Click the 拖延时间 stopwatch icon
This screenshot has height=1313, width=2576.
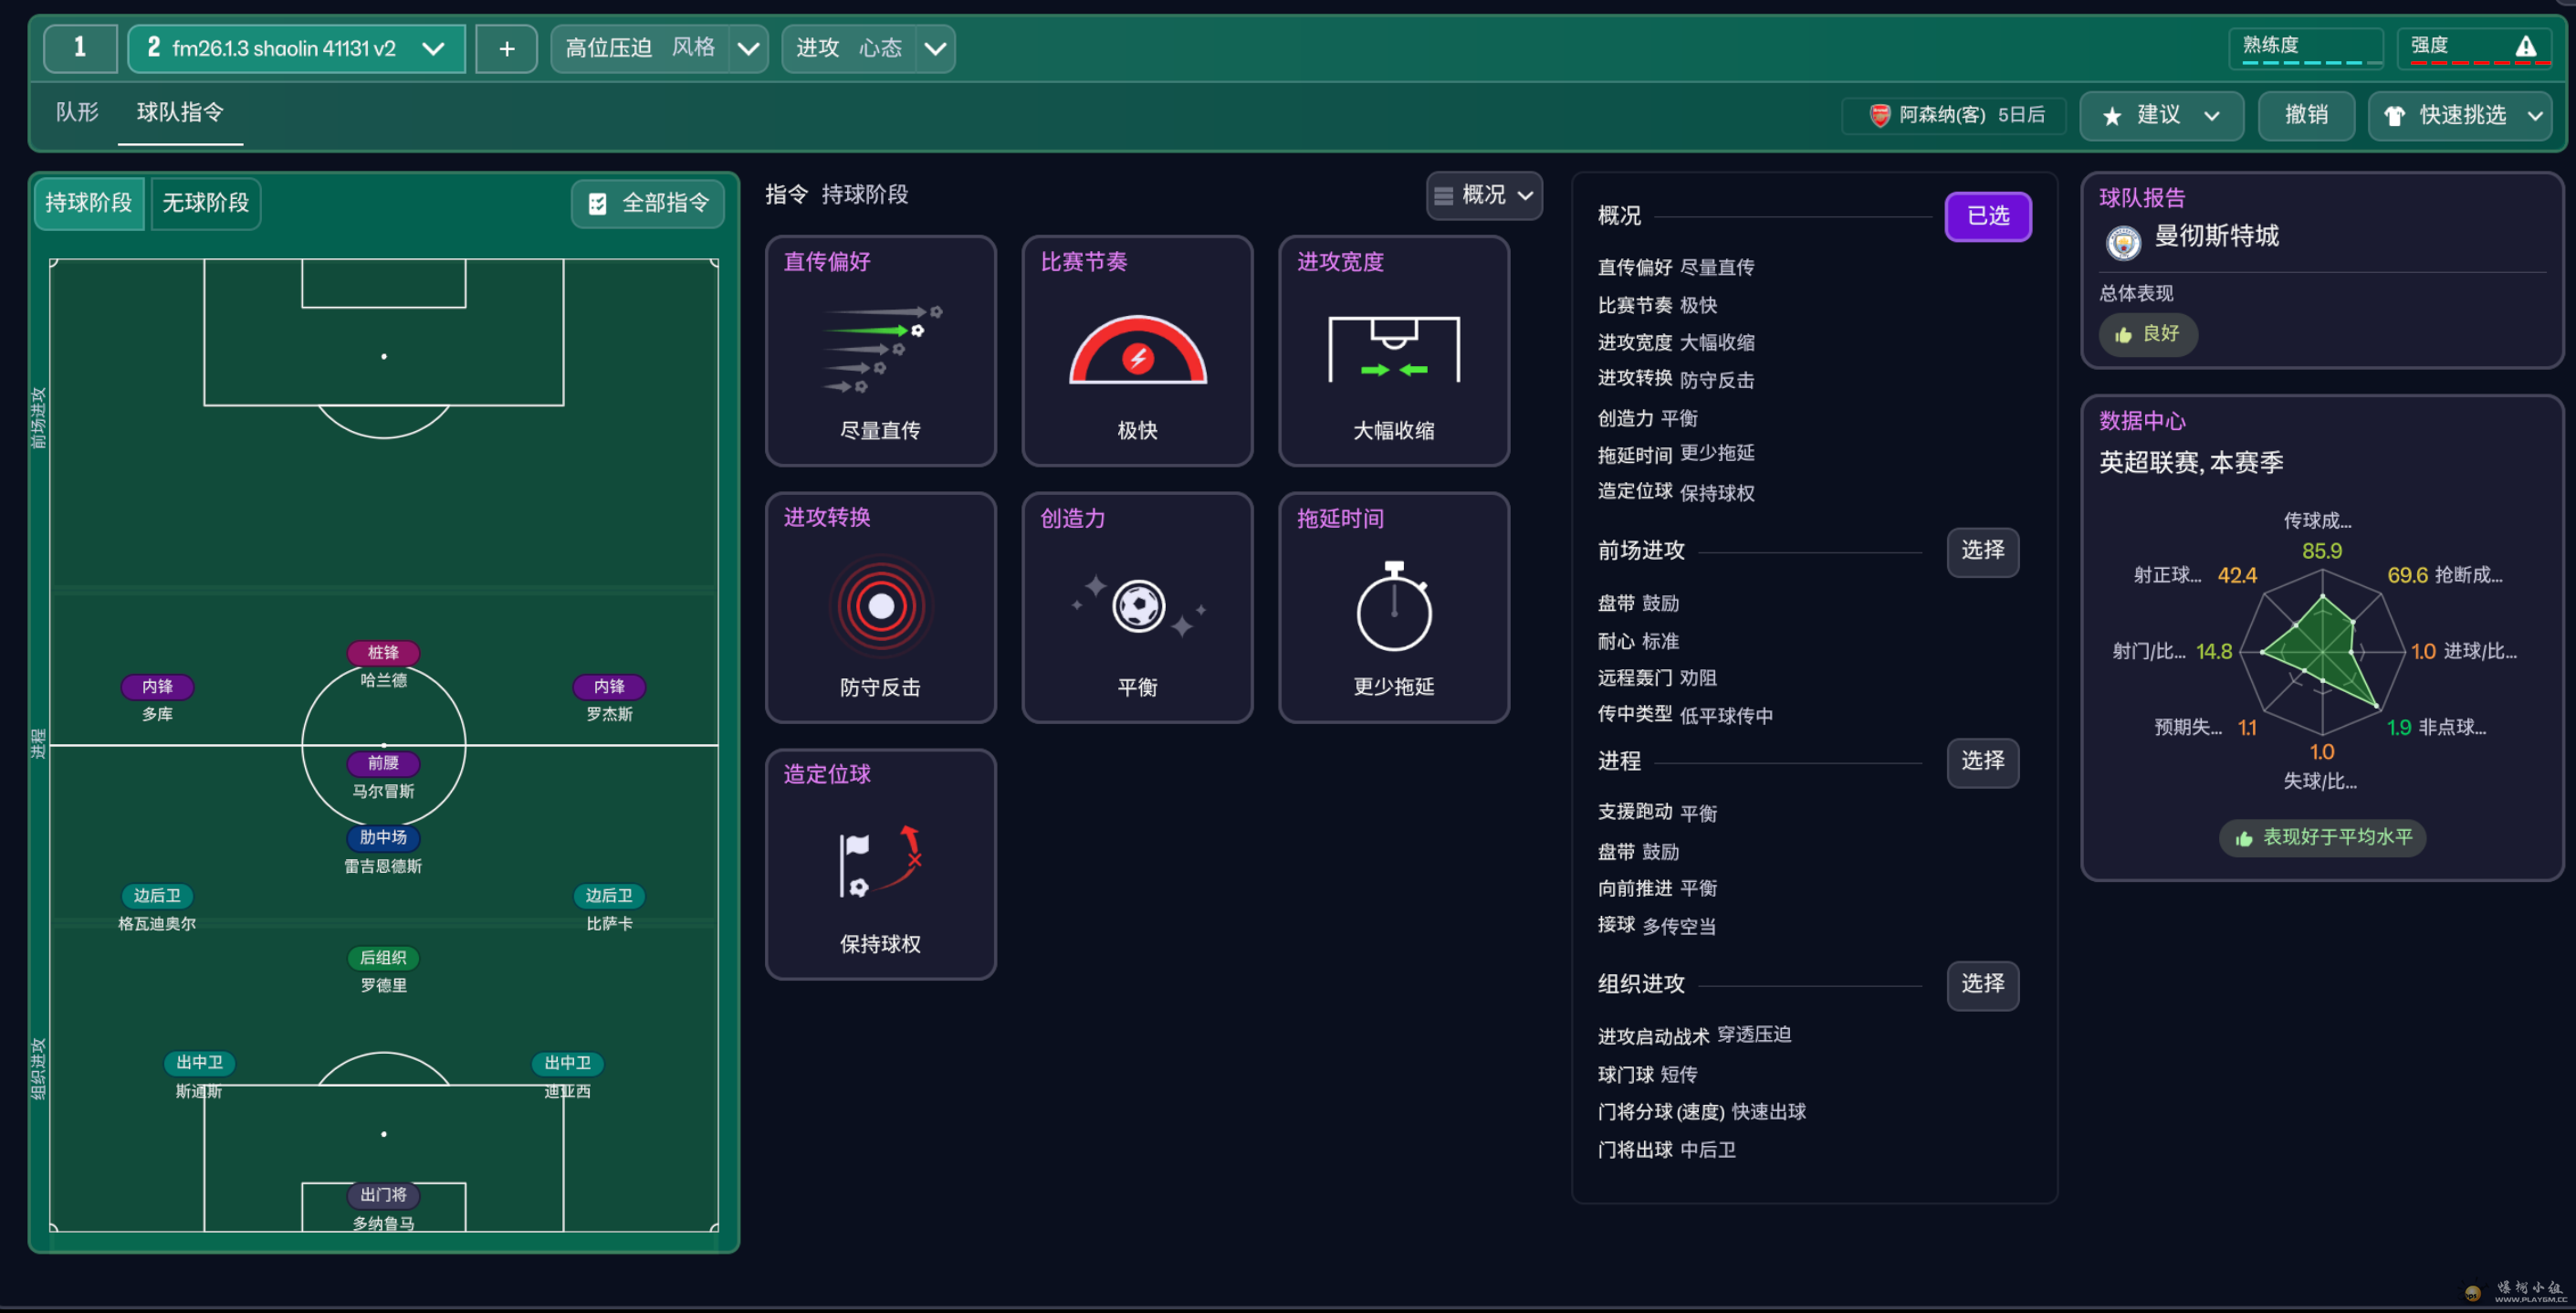tap(1393, 606)
